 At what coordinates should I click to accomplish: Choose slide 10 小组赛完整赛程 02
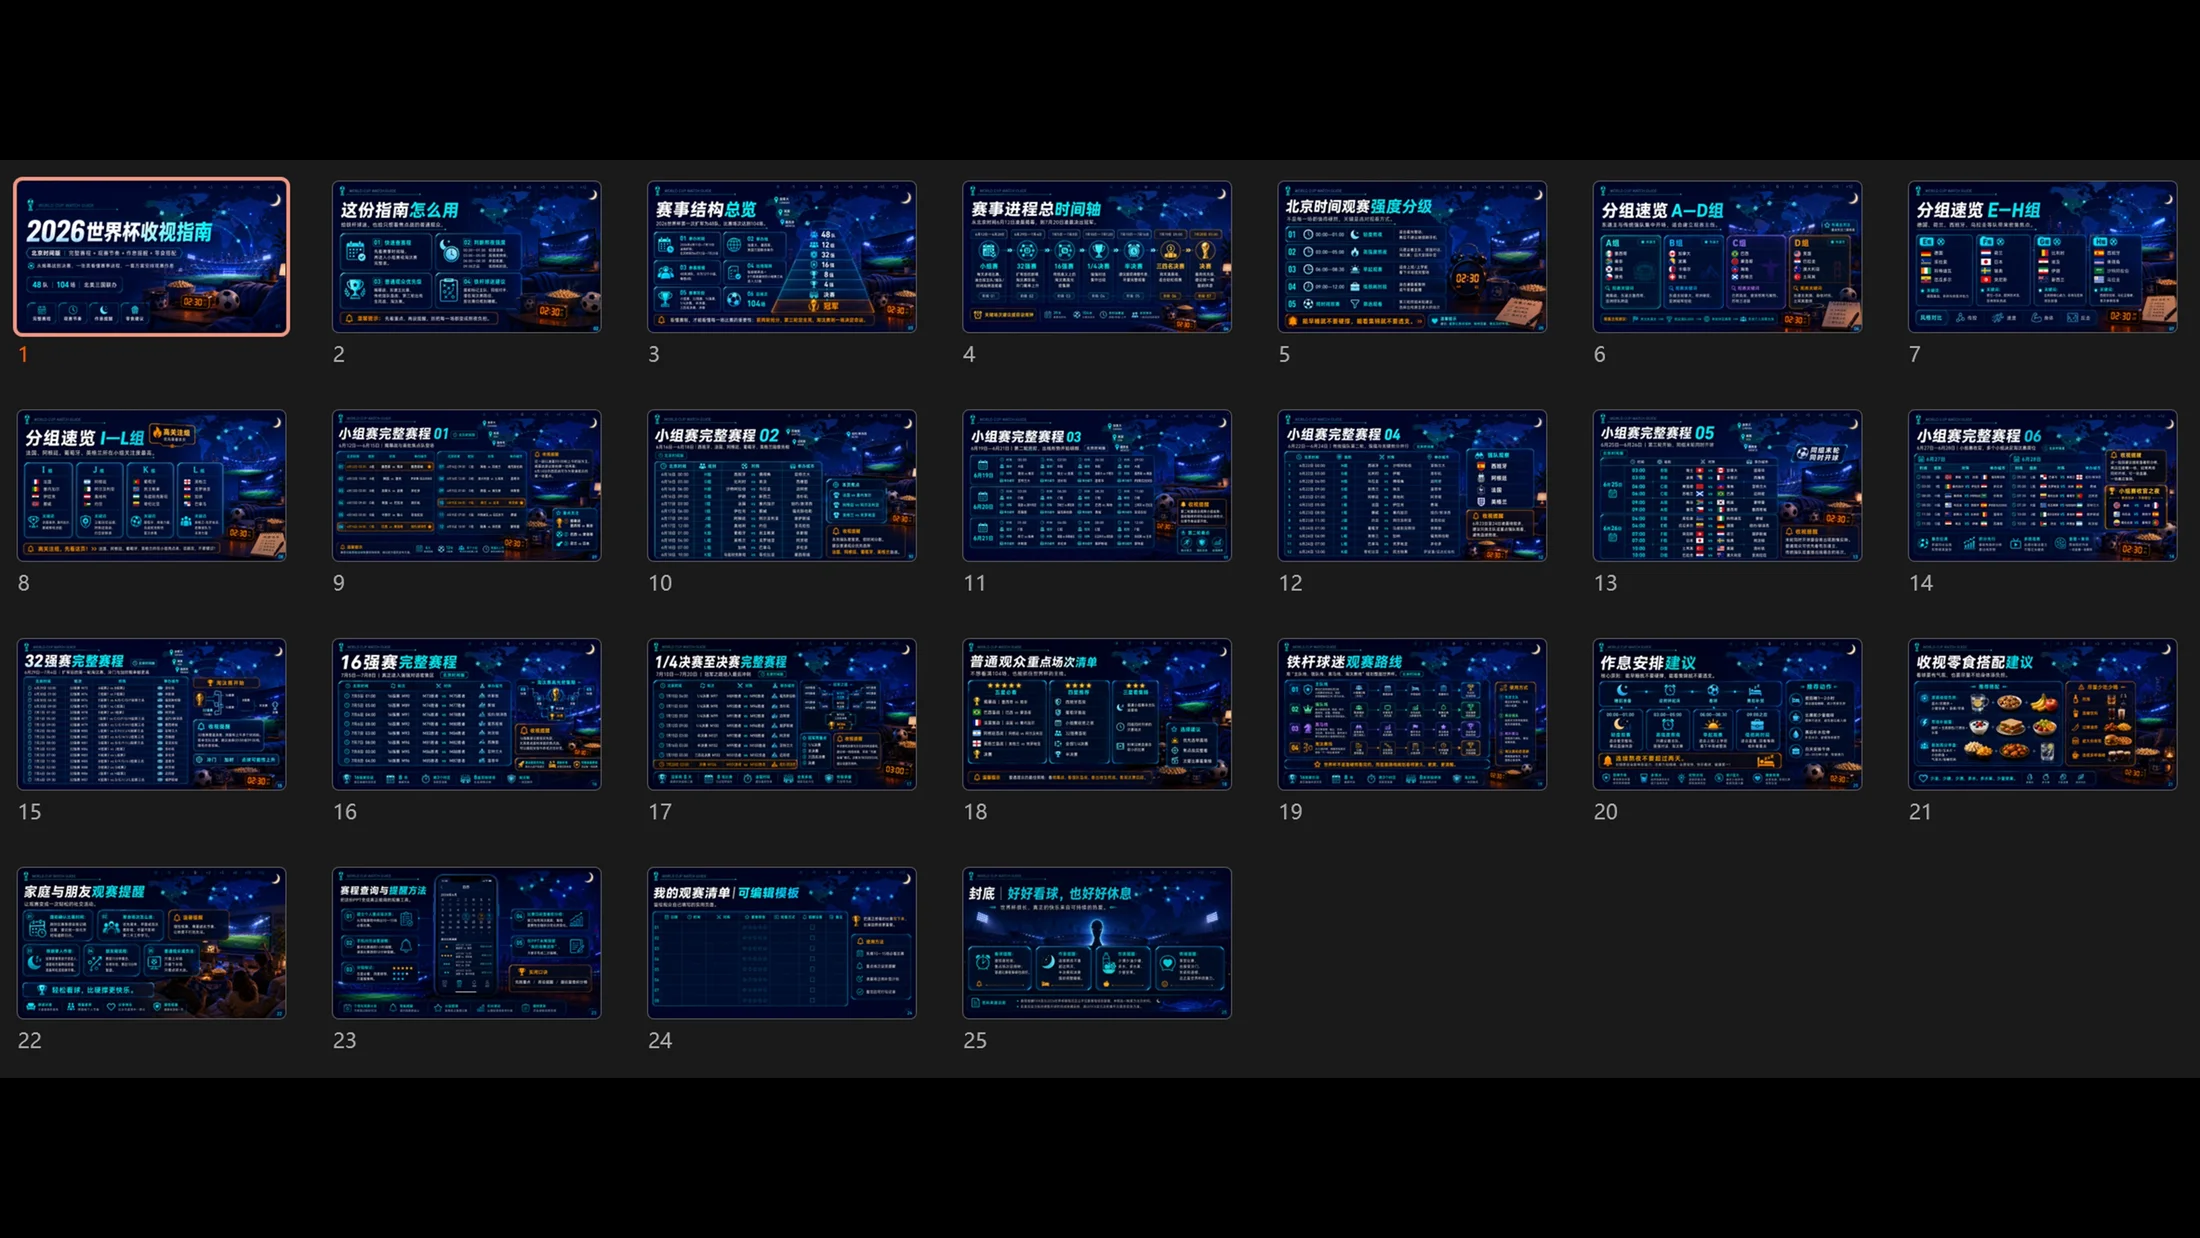click(782, 485)
